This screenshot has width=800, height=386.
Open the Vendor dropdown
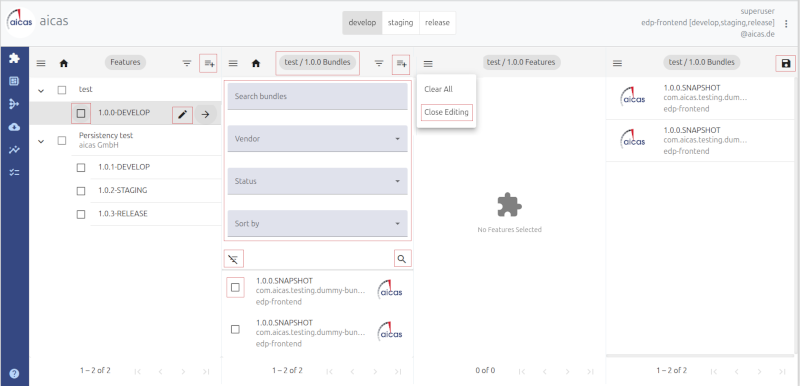pyautogui.click(x=317, y=138)
